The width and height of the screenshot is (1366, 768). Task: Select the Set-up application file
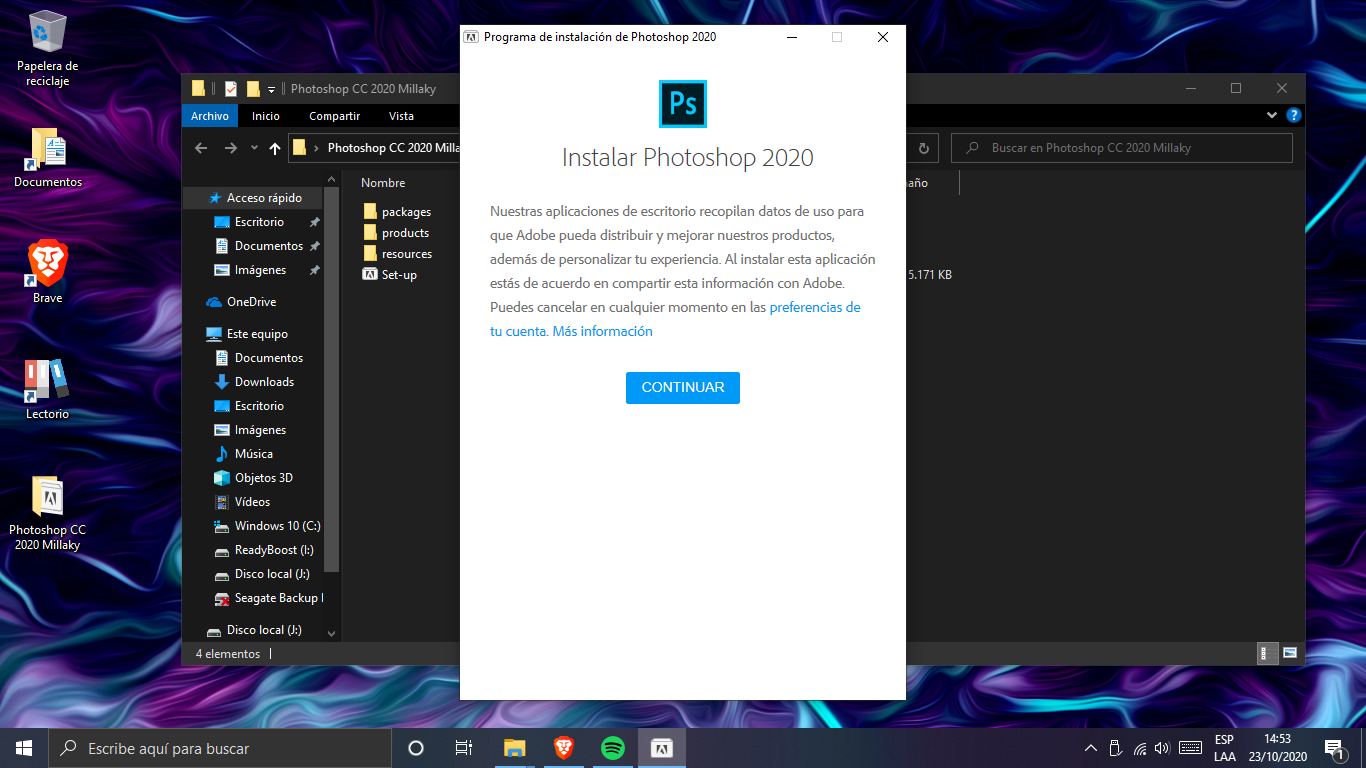390,275
